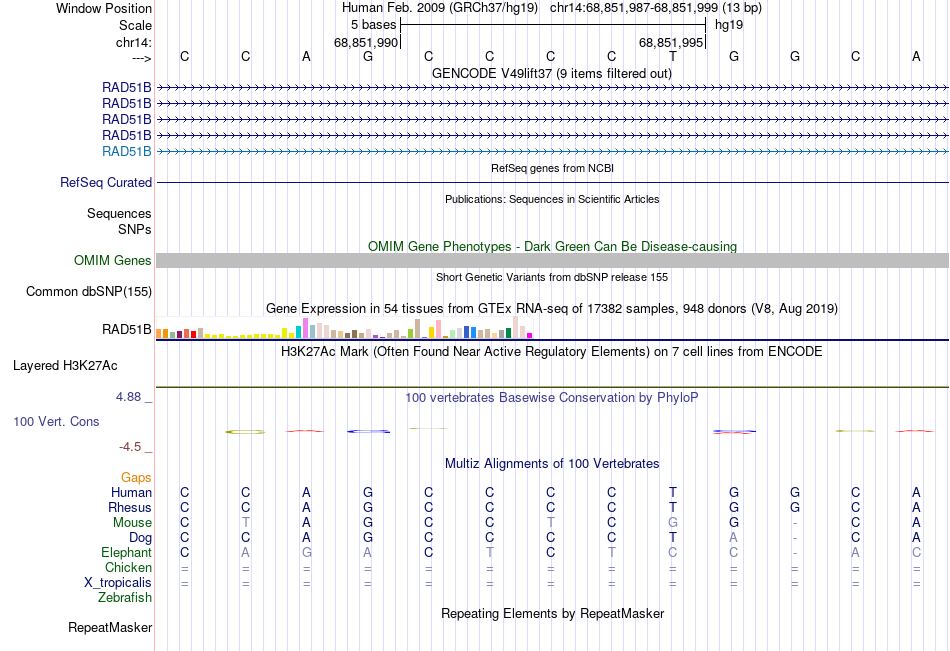Click the base direction arrow "--->" label
Screen dimensions: 950x651
(141, 58)
